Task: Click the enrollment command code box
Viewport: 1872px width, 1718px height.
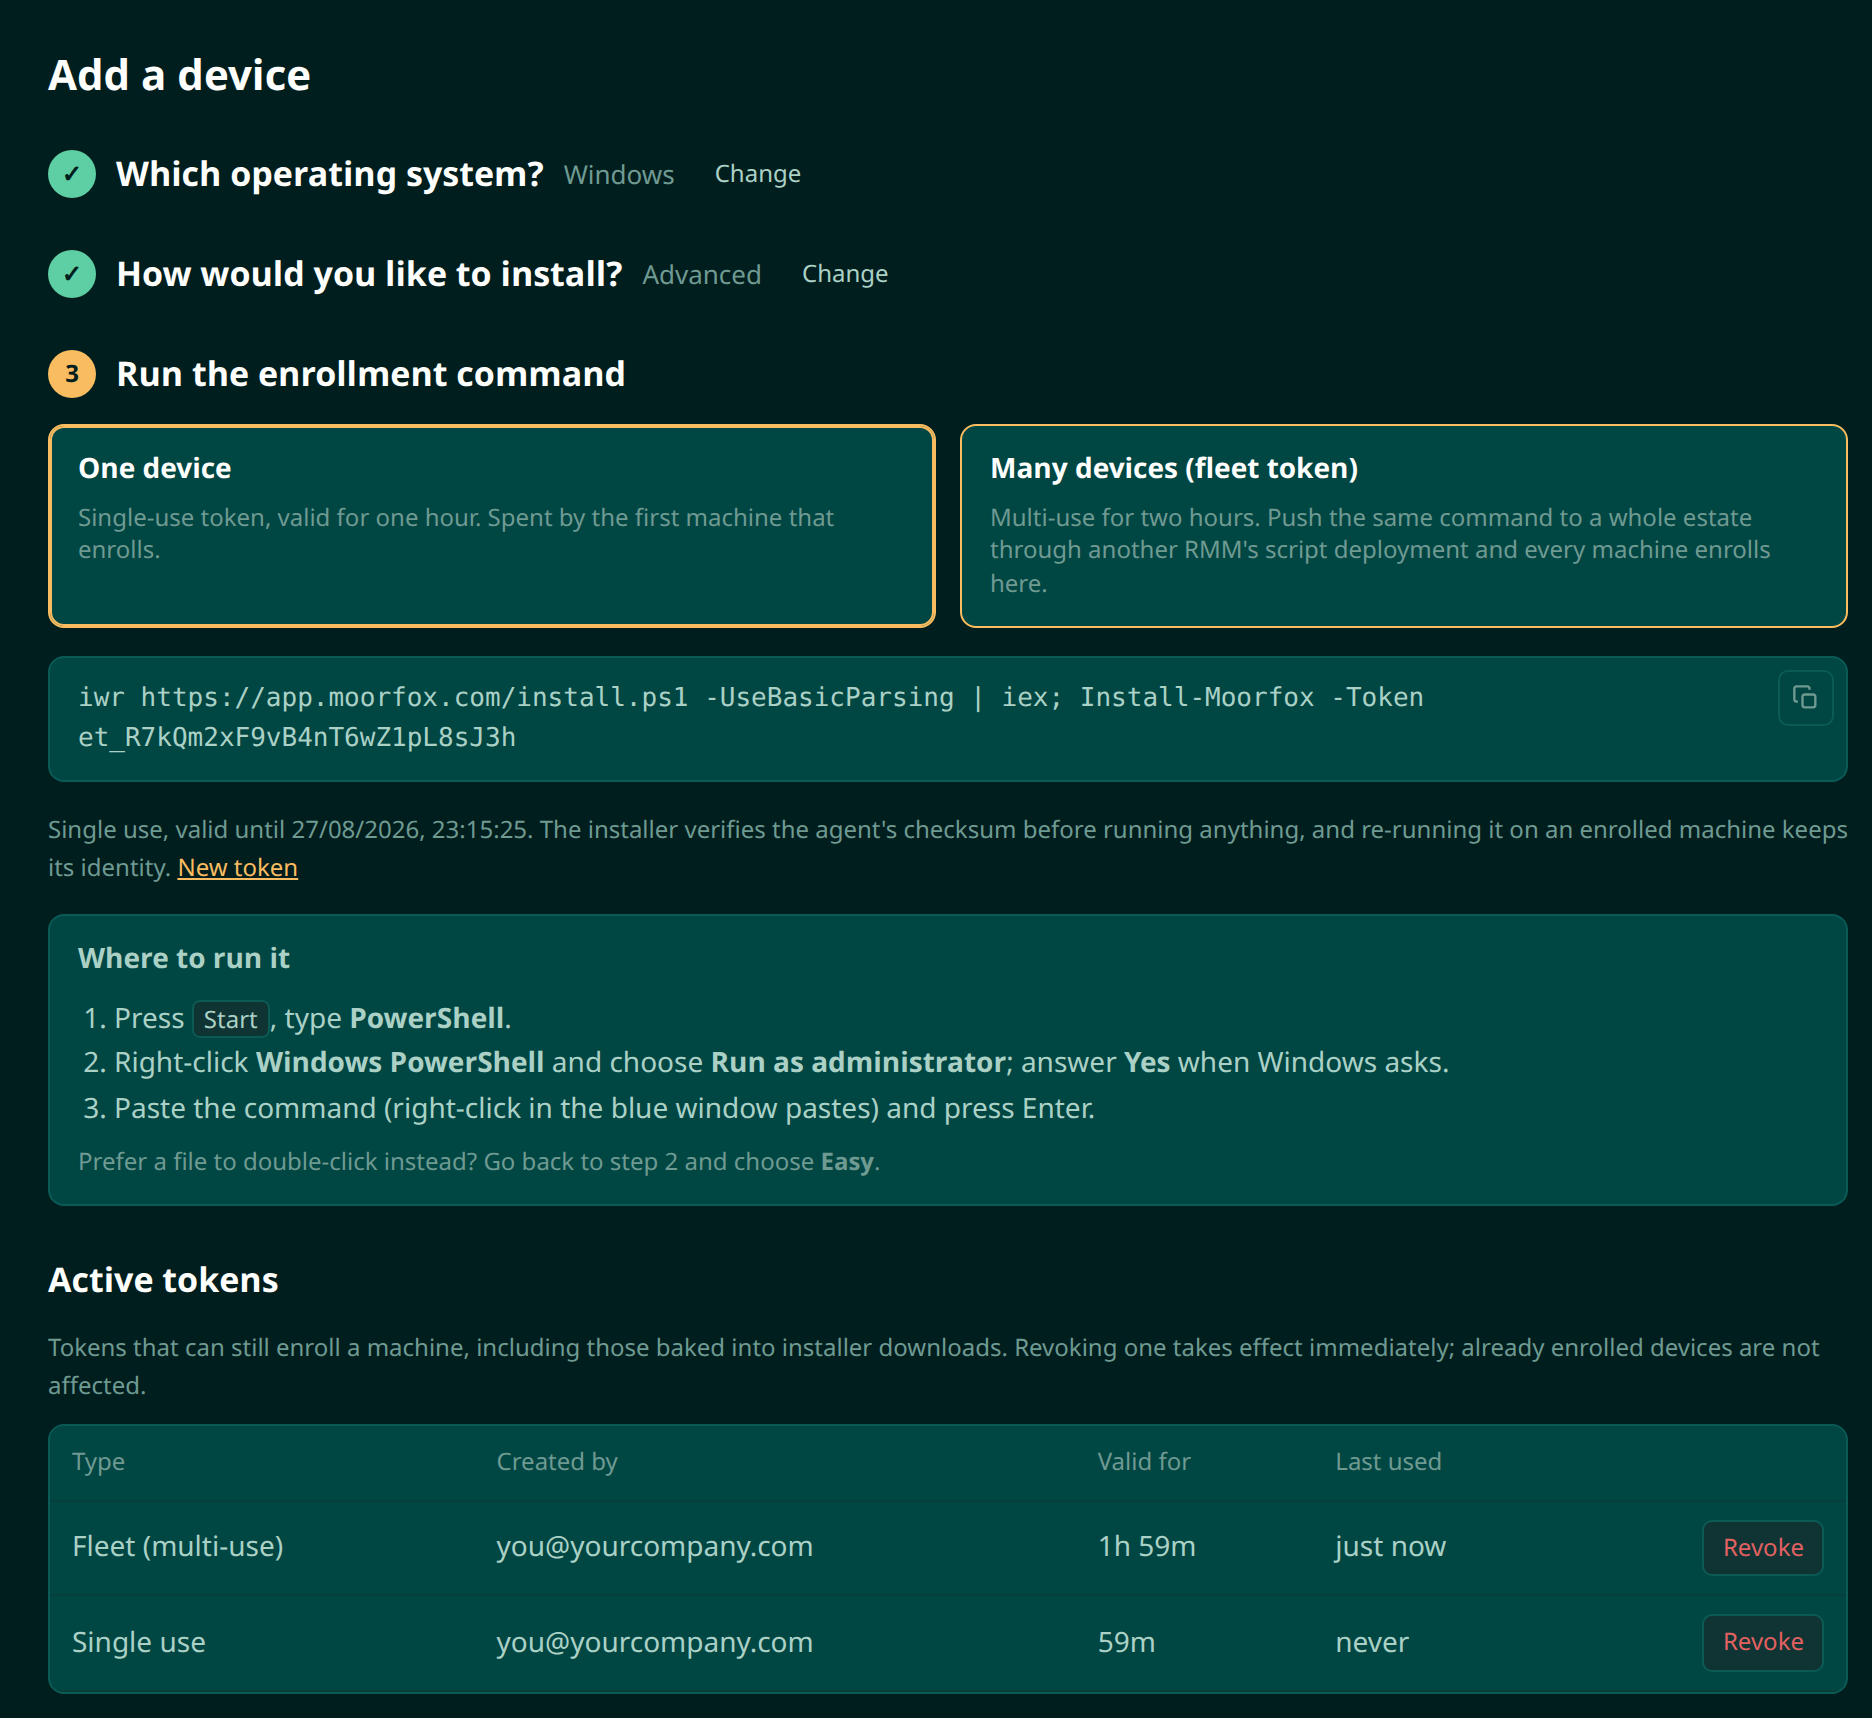Action: click(947, 718)
